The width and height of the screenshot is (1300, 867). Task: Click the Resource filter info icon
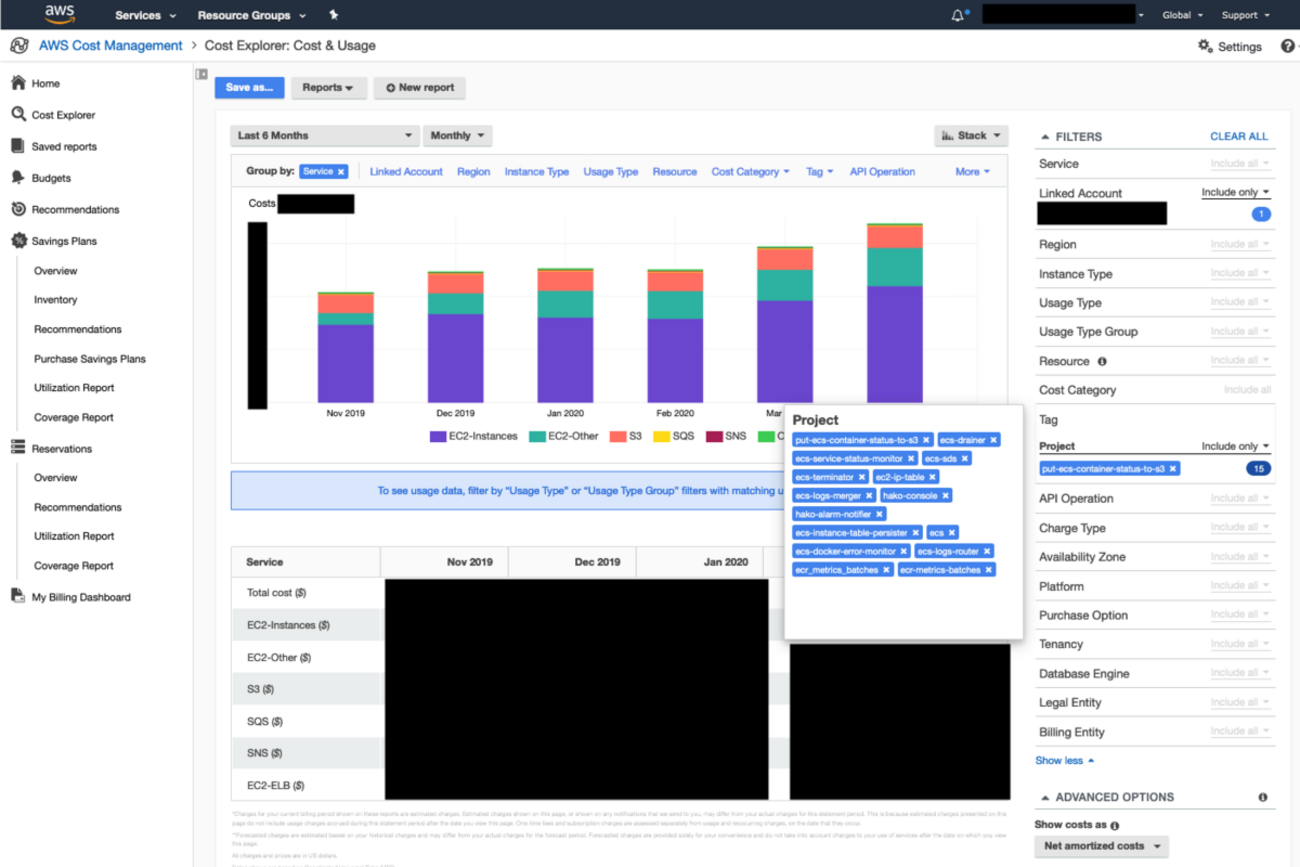pos(1102,361)
